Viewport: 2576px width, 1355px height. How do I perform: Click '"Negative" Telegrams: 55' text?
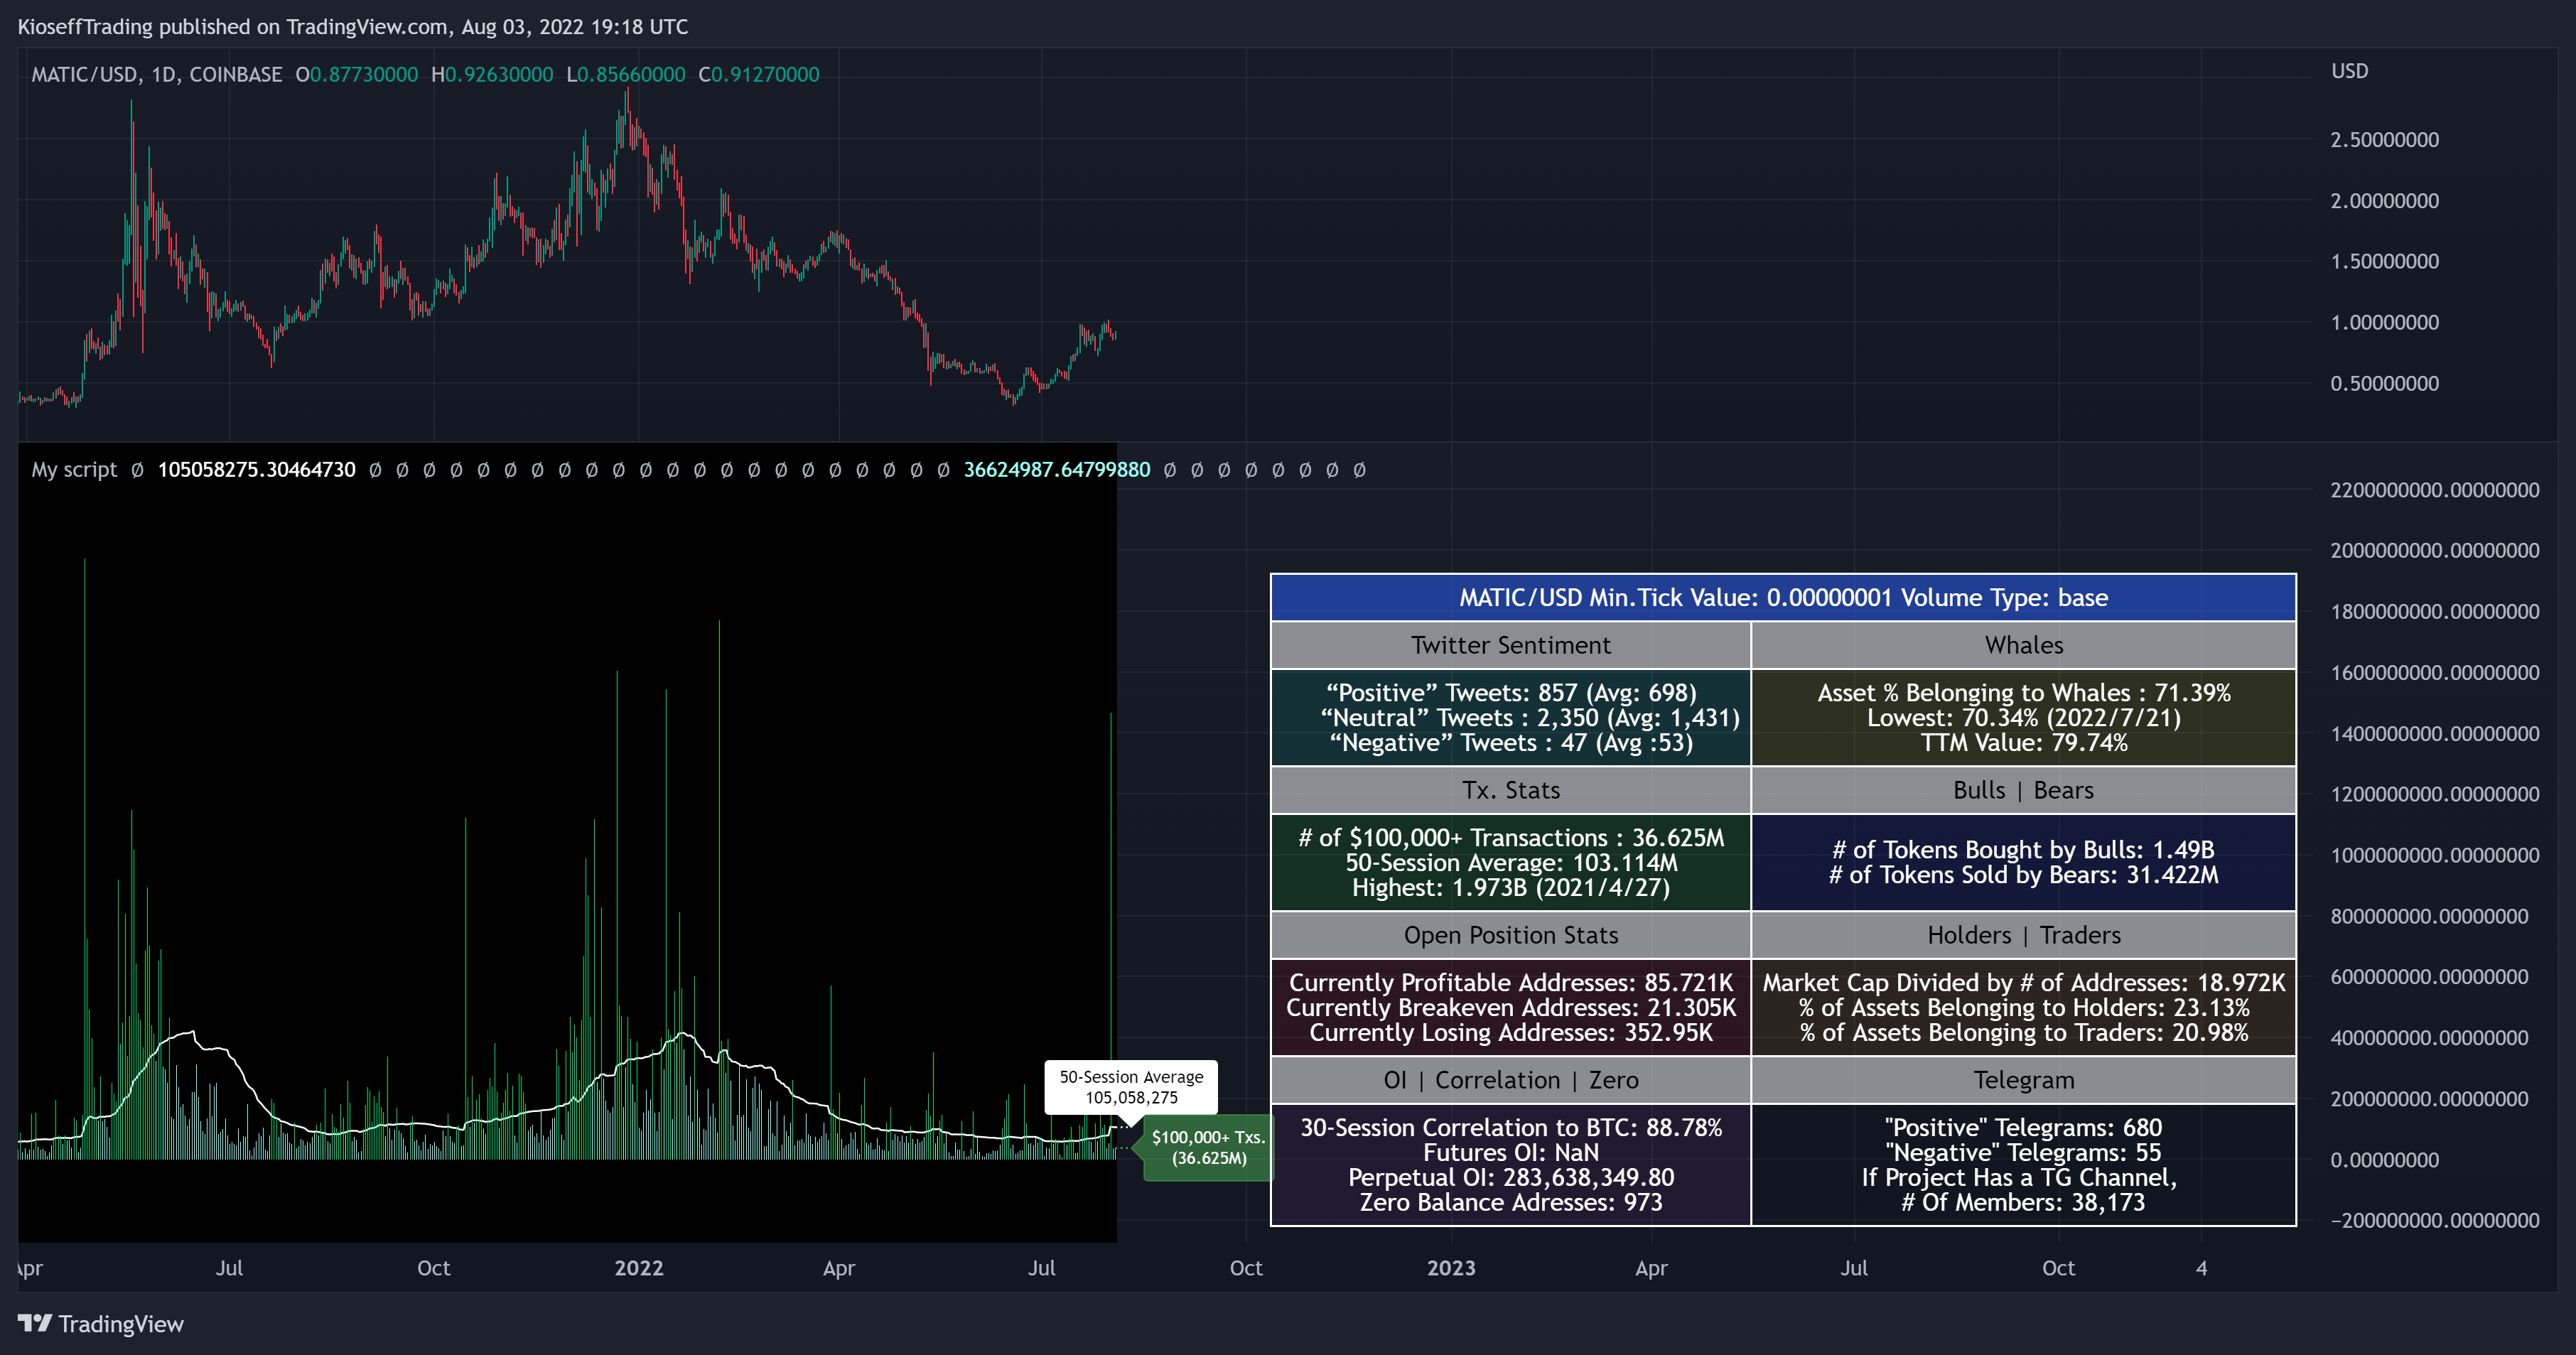coord(2024,1153)
